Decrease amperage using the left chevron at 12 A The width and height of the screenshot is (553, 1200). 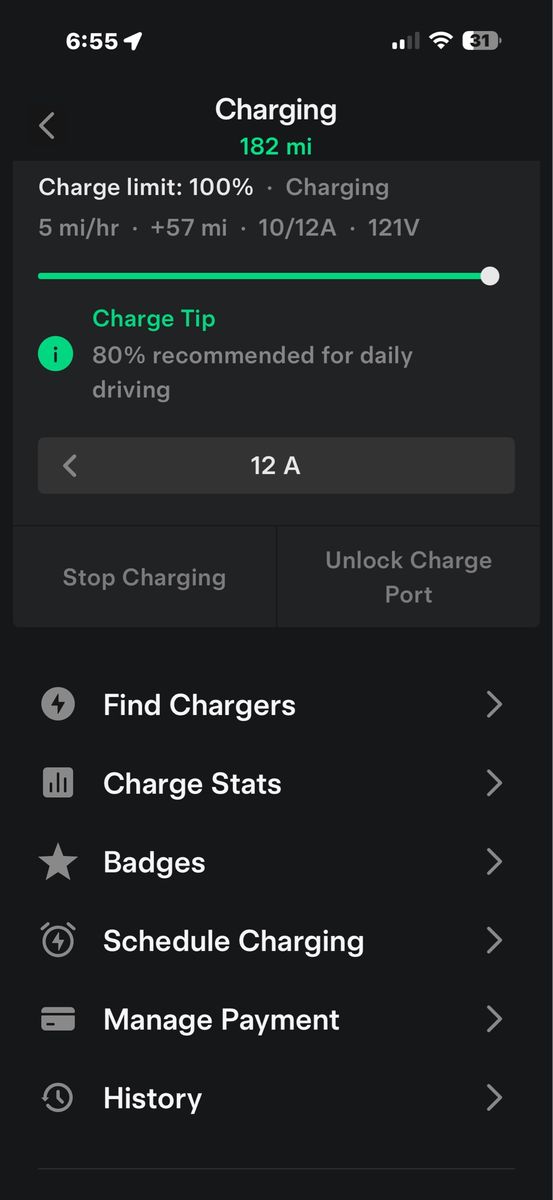click(x=70, y=465)
